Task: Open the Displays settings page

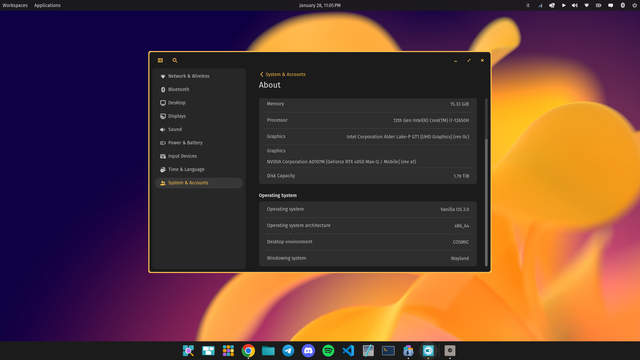Action: pyautogui.click(x=199, y=116)
